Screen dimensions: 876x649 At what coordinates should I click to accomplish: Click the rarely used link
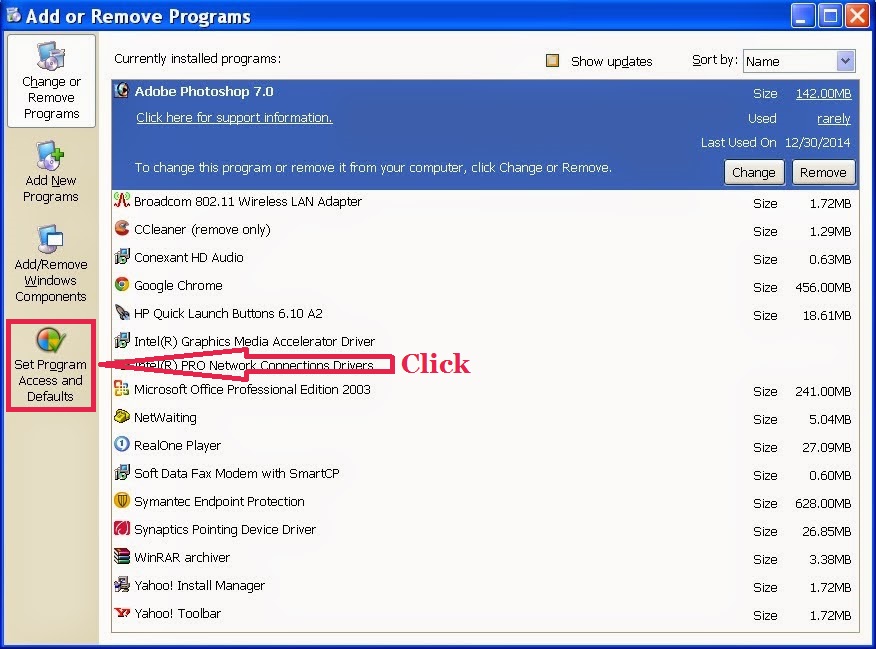(x=834, y=118)
